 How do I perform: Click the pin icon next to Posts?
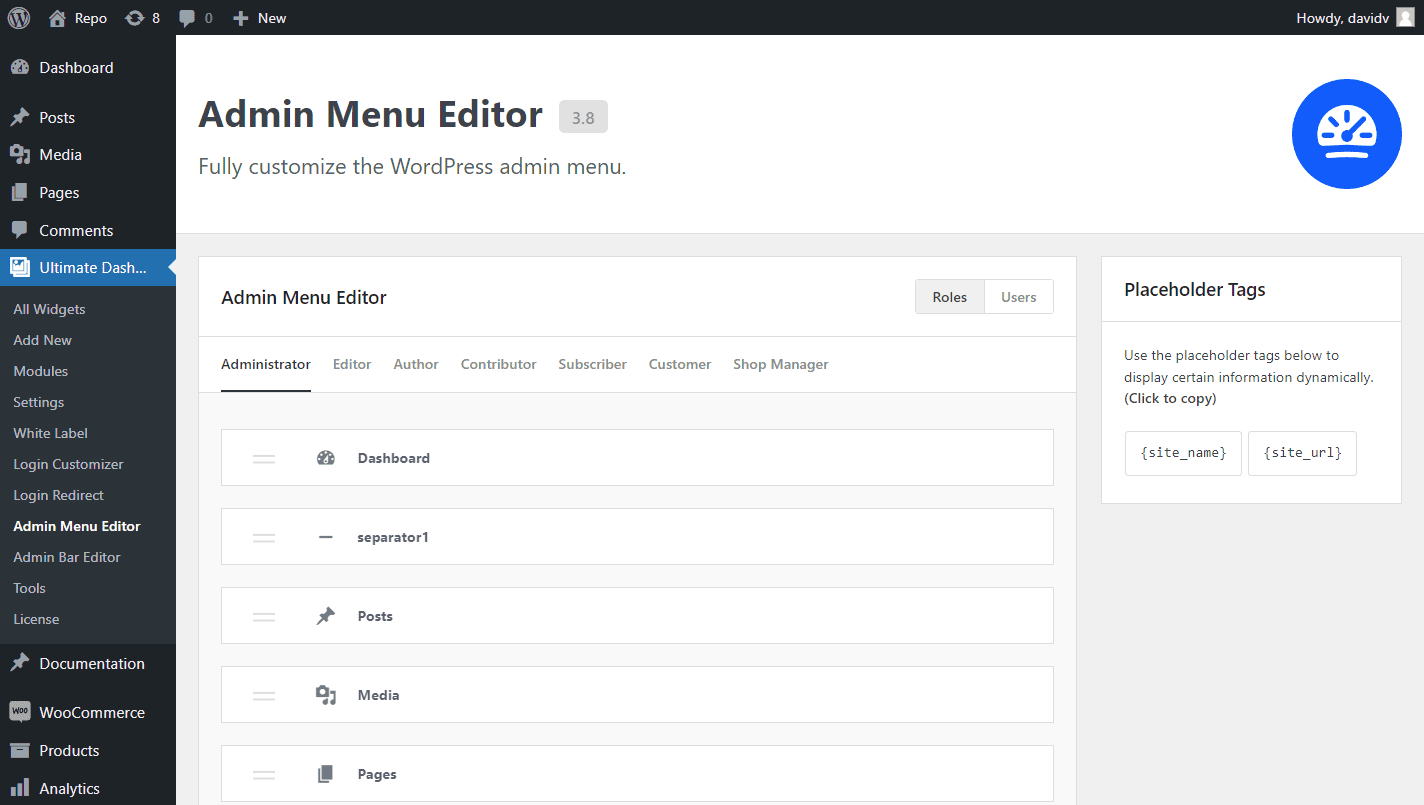pyautogui.click(x=326, y=615)
